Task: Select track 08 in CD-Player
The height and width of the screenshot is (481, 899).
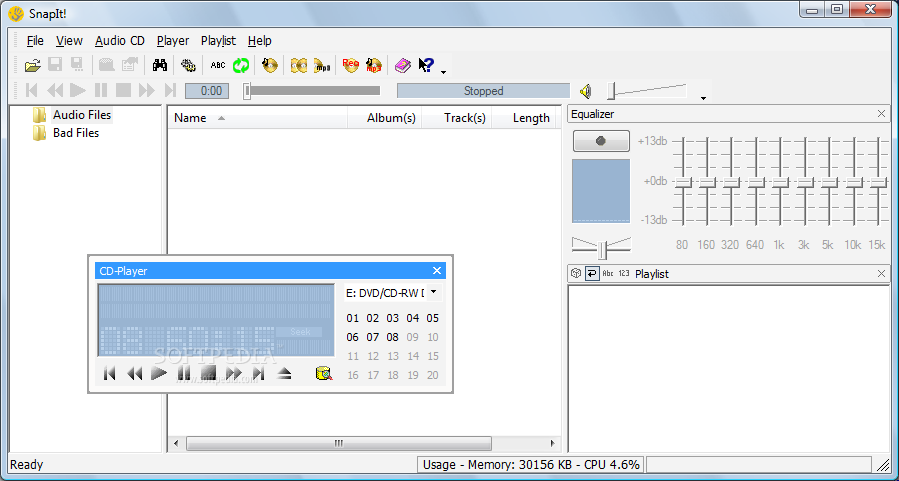Action: point(392,337)
